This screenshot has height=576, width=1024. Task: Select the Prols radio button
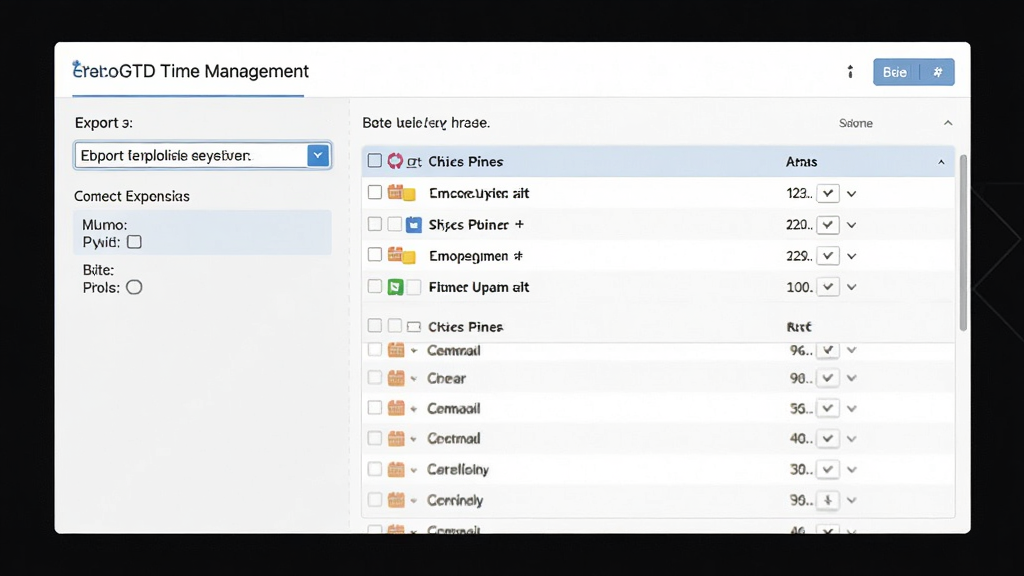(x=134, y=287)
